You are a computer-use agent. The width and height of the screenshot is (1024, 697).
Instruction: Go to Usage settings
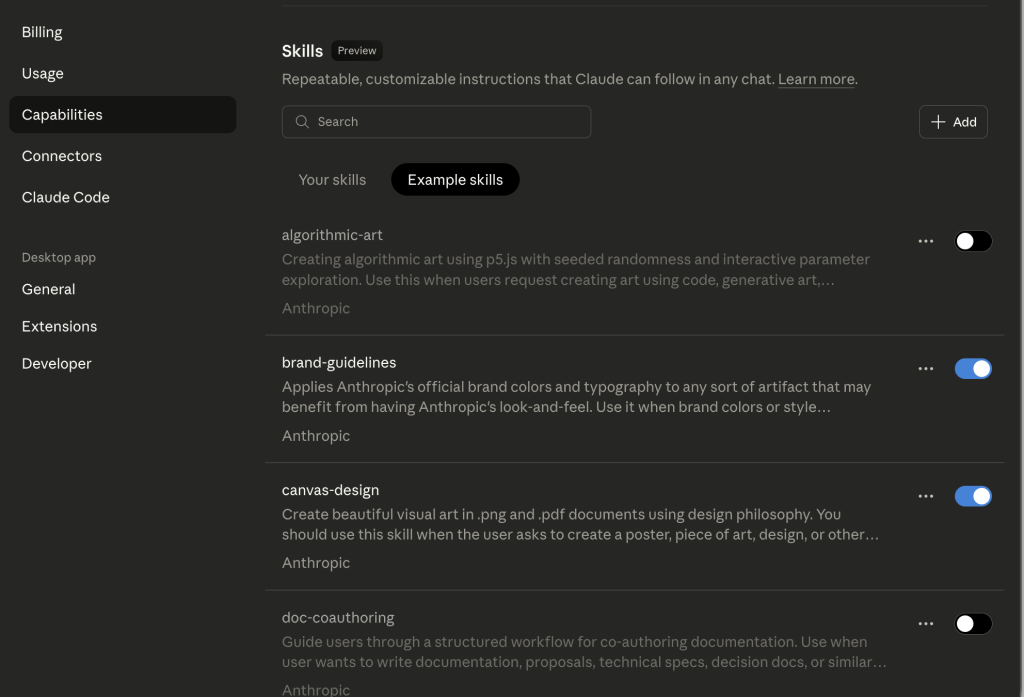point(43,73)
